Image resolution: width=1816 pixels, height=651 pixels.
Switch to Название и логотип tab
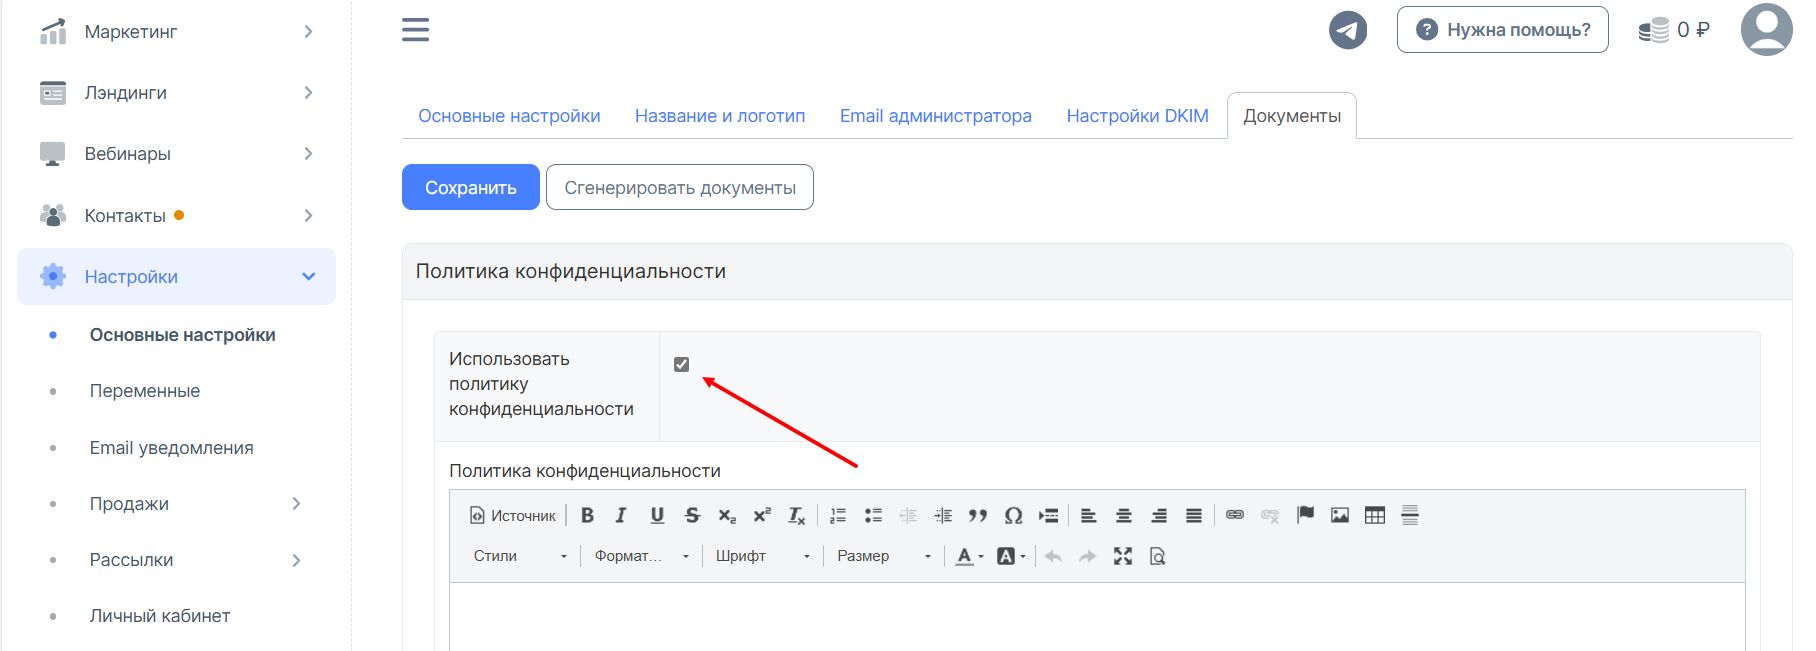[x=720, y=116]
